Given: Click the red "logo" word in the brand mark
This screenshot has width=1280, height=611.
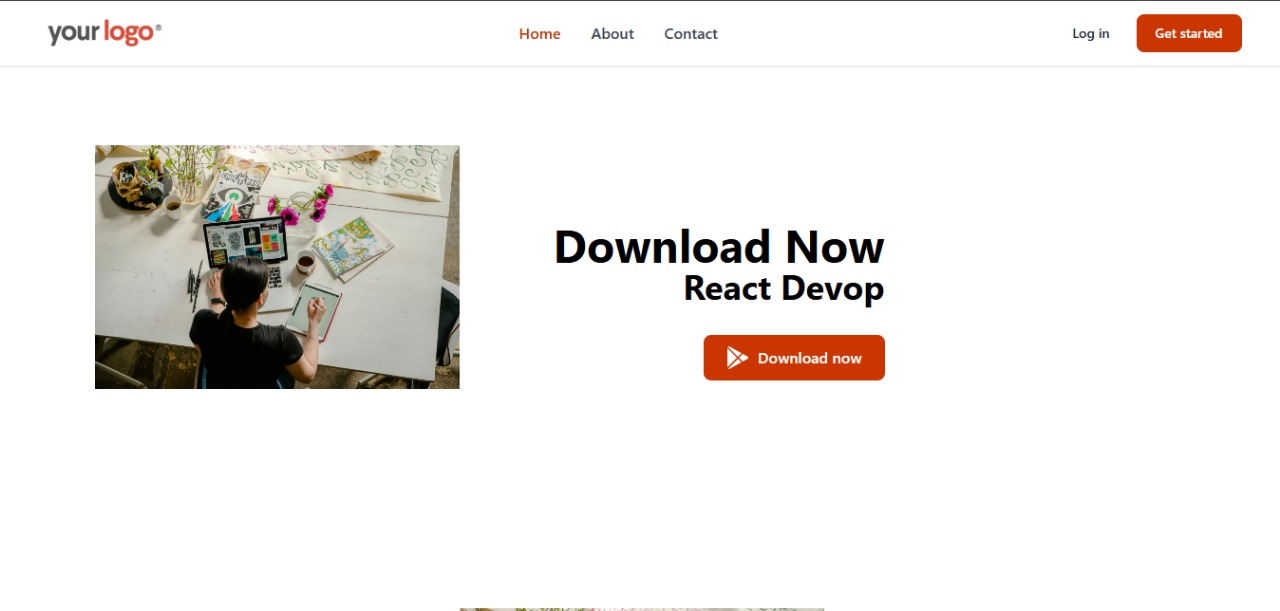Looking at the screenshot, I should coord(128,33).
